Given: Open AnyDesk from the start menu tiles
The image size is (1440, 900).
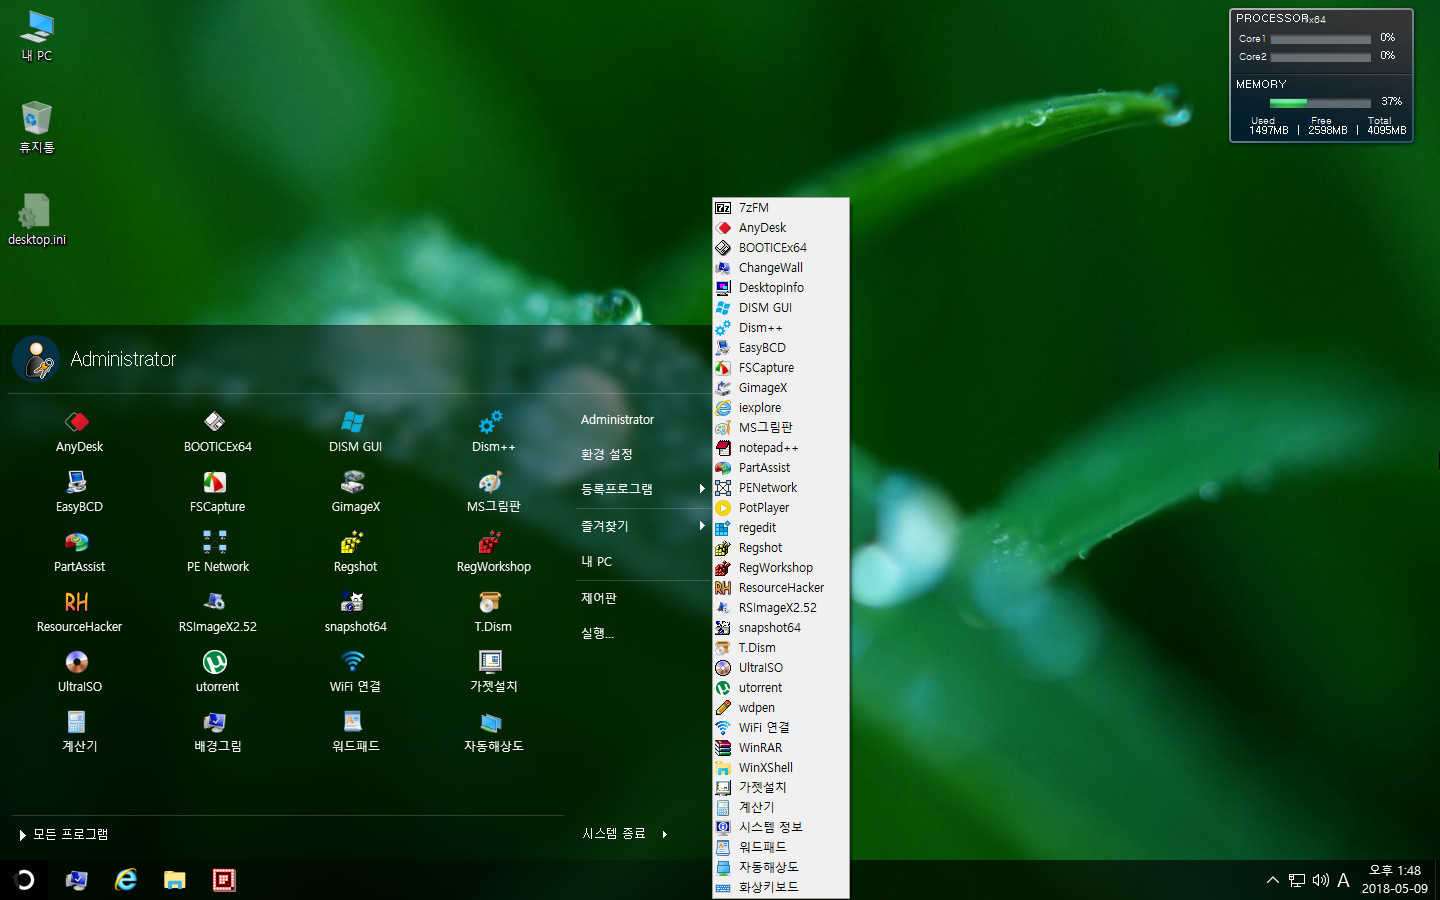Looking at the screenshot, I should 79,432.
